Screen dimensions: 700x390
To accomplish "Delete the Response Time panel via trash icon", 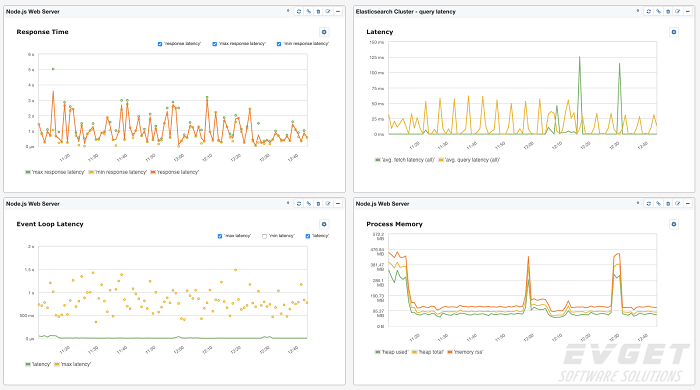I will (318, 12).
